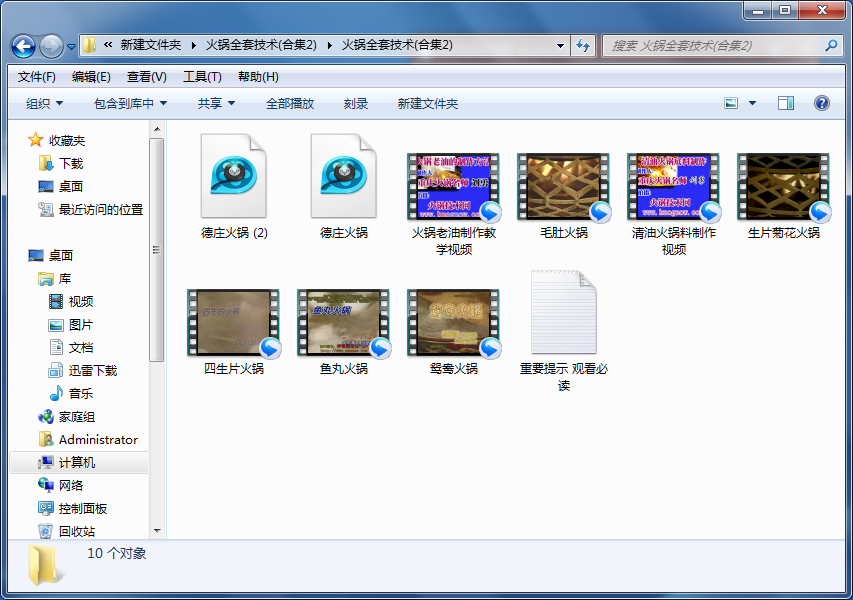853x600 pixels.
Task: Open the 工具(T) menu
Action: (x=201, y=77)
